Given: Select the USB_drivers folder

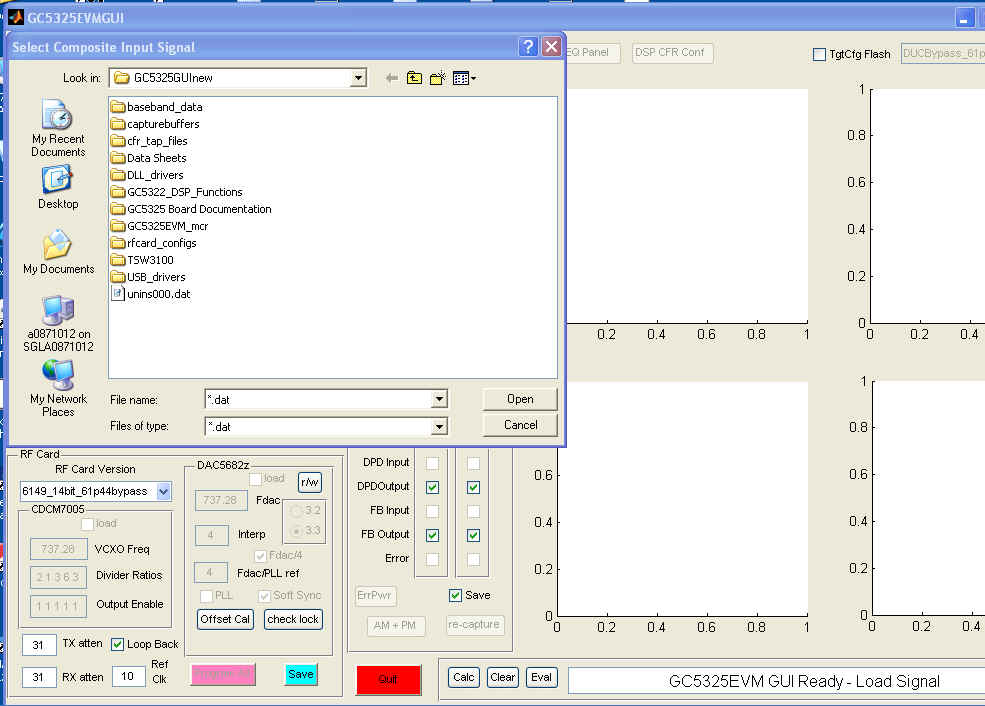Looking at the screenshot, I should [x=148, y=276].
